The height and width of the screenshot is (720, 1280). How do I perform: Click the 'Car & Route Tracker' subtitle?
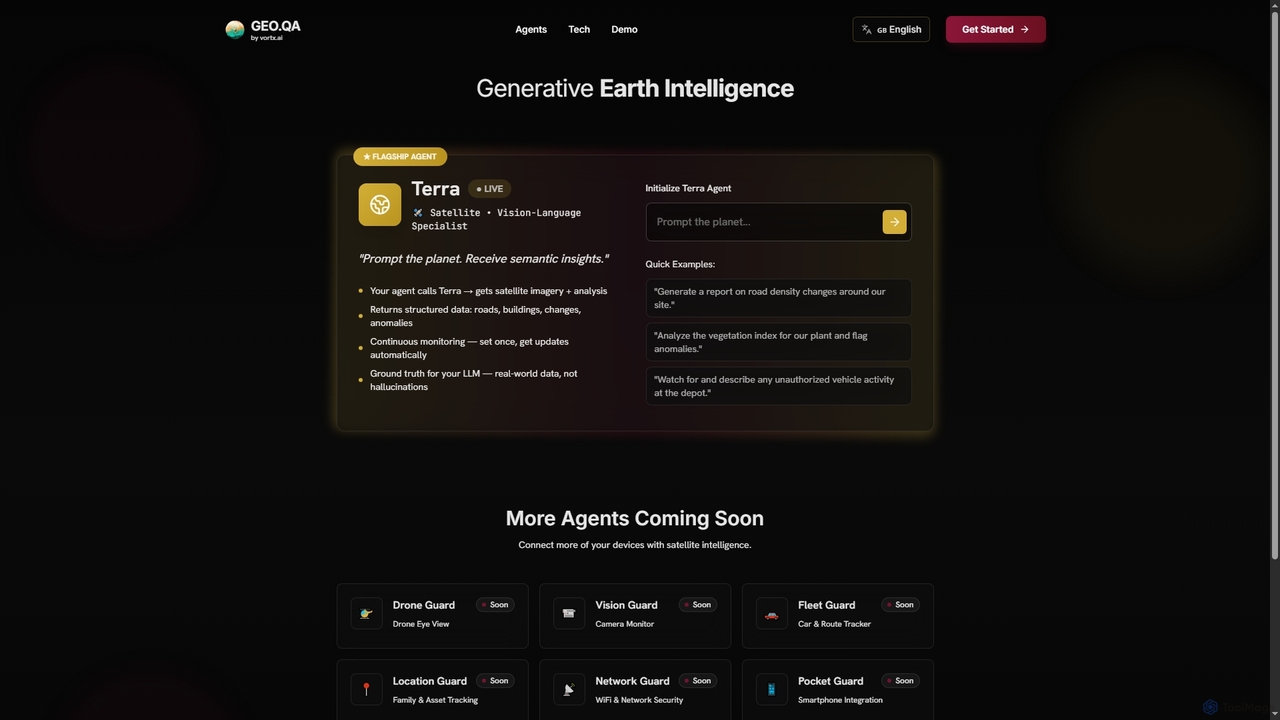click(x=834, y=624)
